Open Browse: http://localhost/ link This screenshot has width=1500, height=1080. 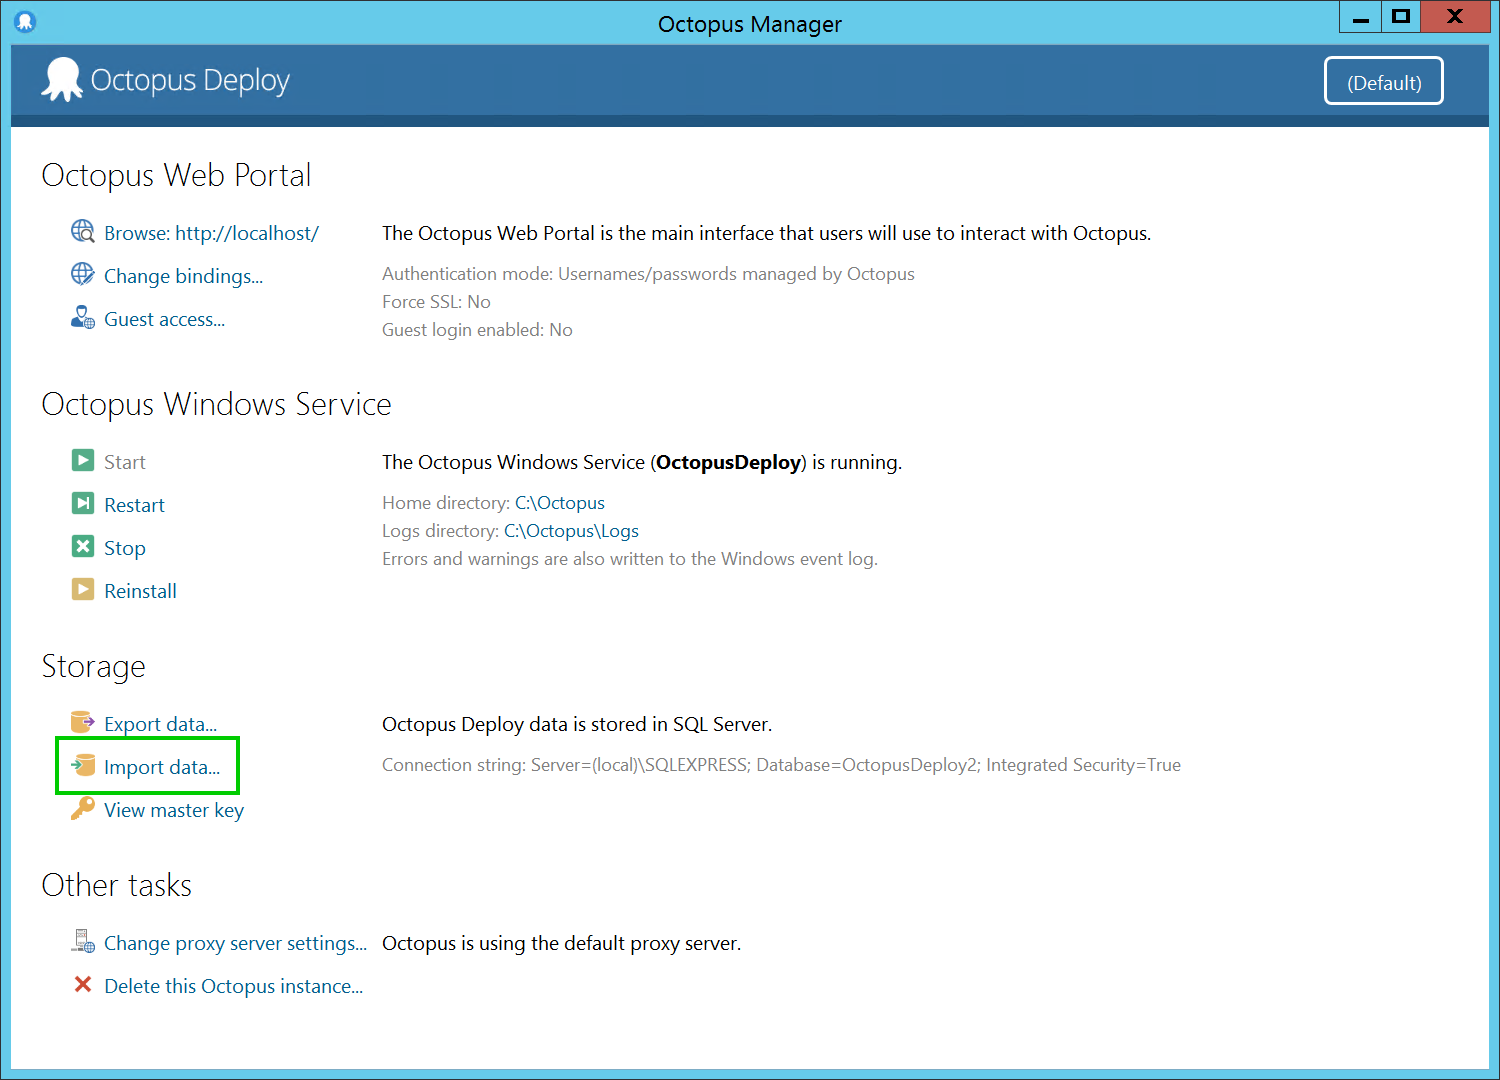(x=211, y=233)
